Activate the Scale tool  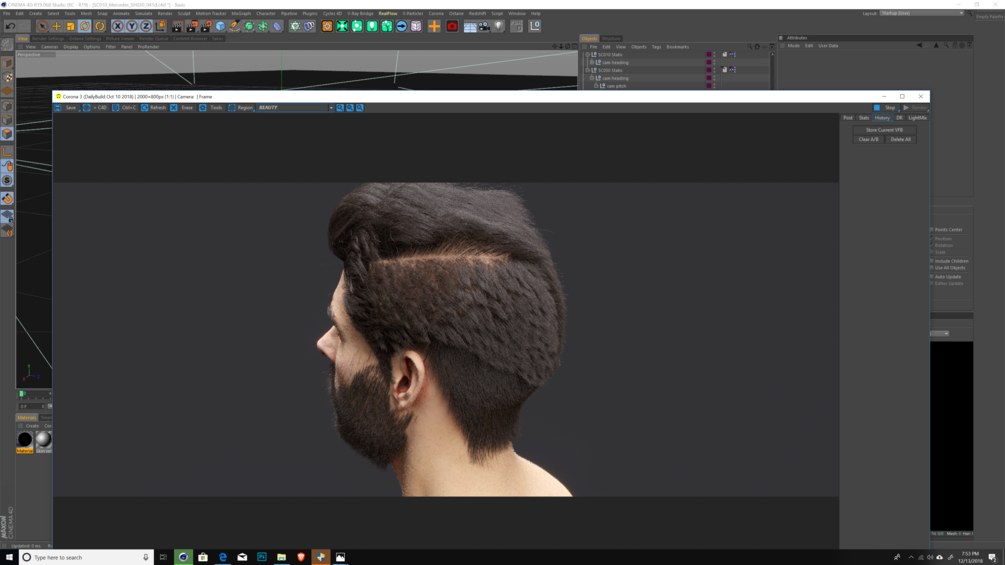[x=71, y=26]
